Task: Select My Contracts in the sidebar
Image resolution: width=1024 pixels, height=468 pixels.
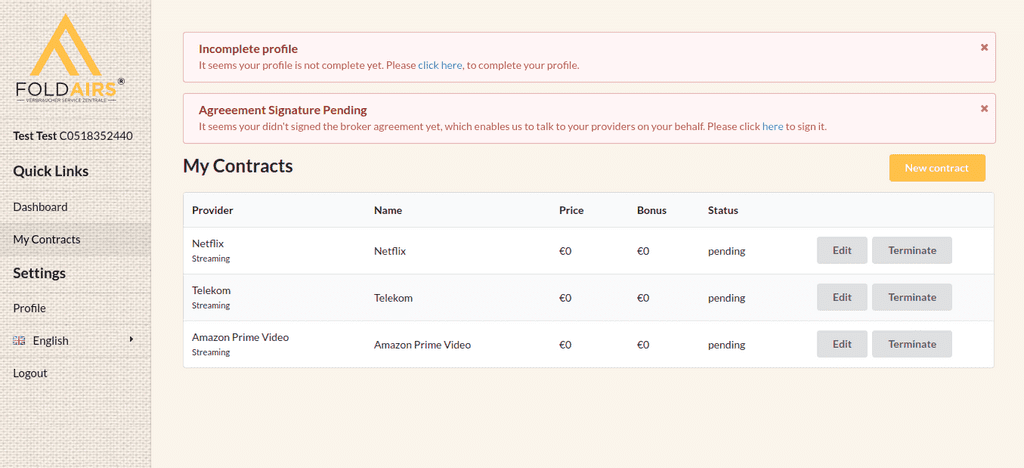Action: (47, 240)
